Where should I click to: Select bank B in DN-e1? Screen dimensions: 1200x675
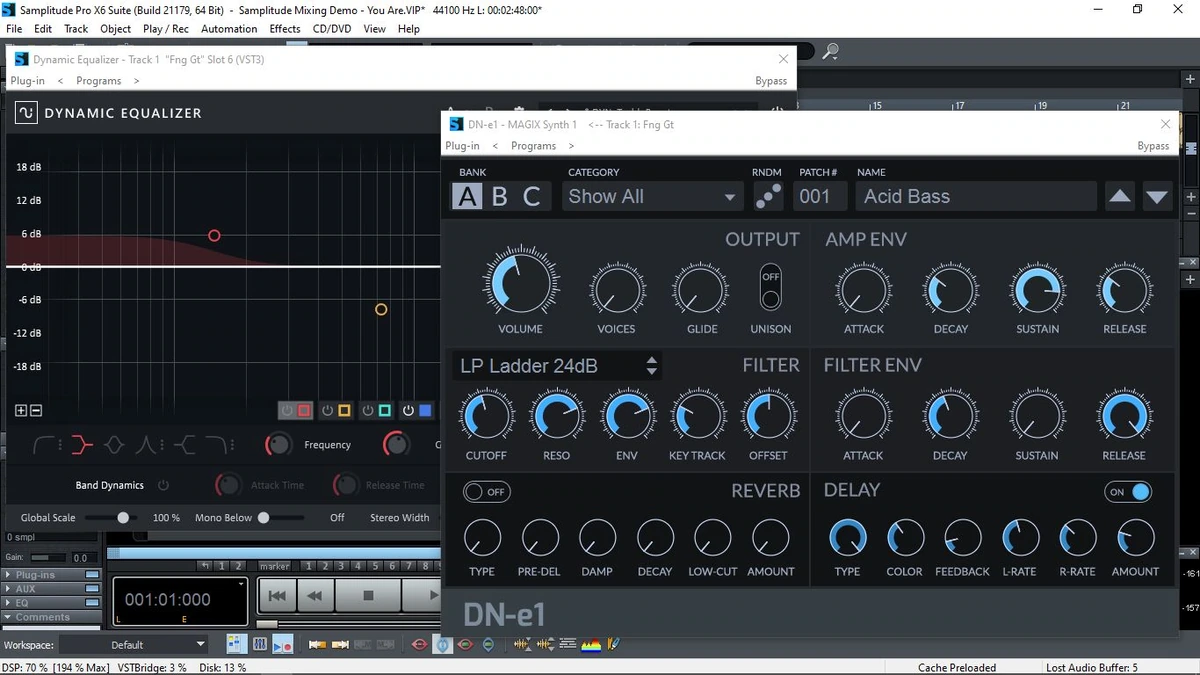click(500, 197)
